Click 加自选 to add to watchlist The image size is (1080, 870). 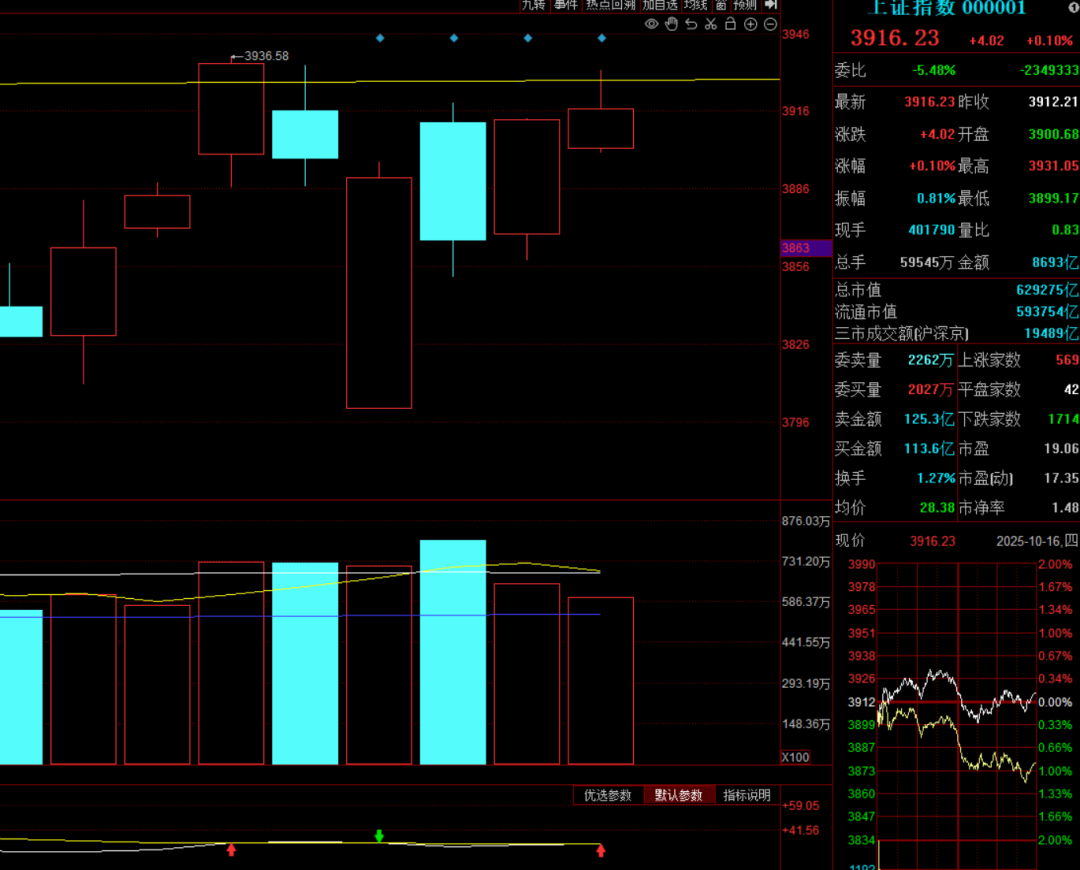(660, 5)
